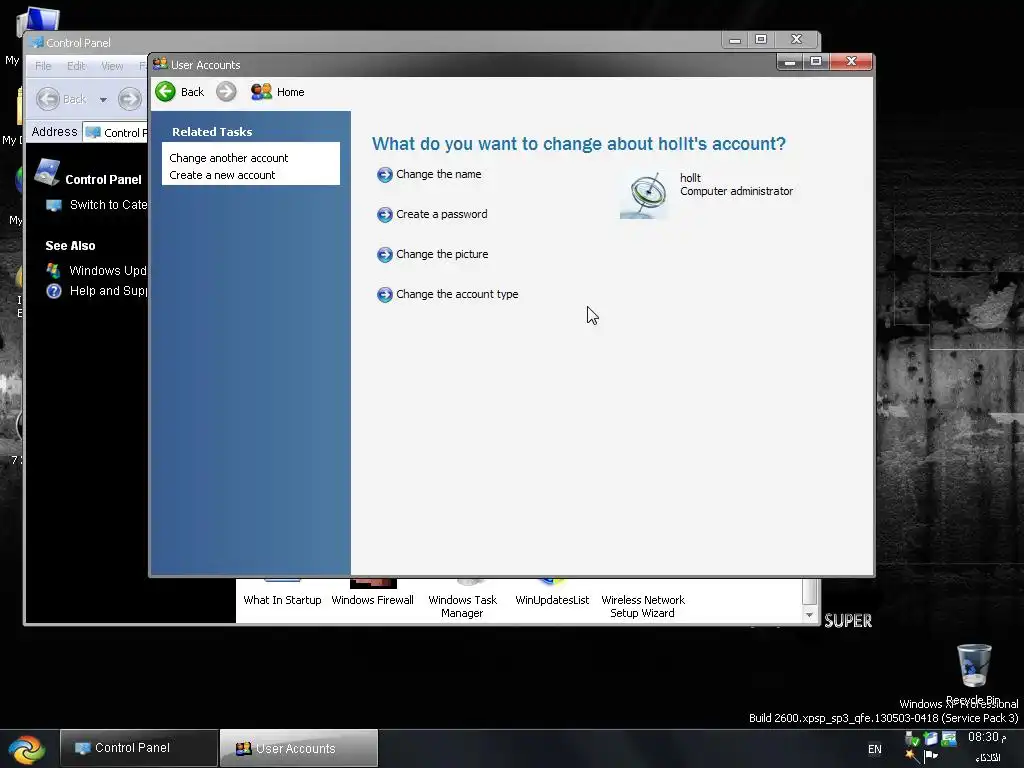Click Change another account task
The height and width of the screenshot is (768, 1024).
click(x=229, y=158)
